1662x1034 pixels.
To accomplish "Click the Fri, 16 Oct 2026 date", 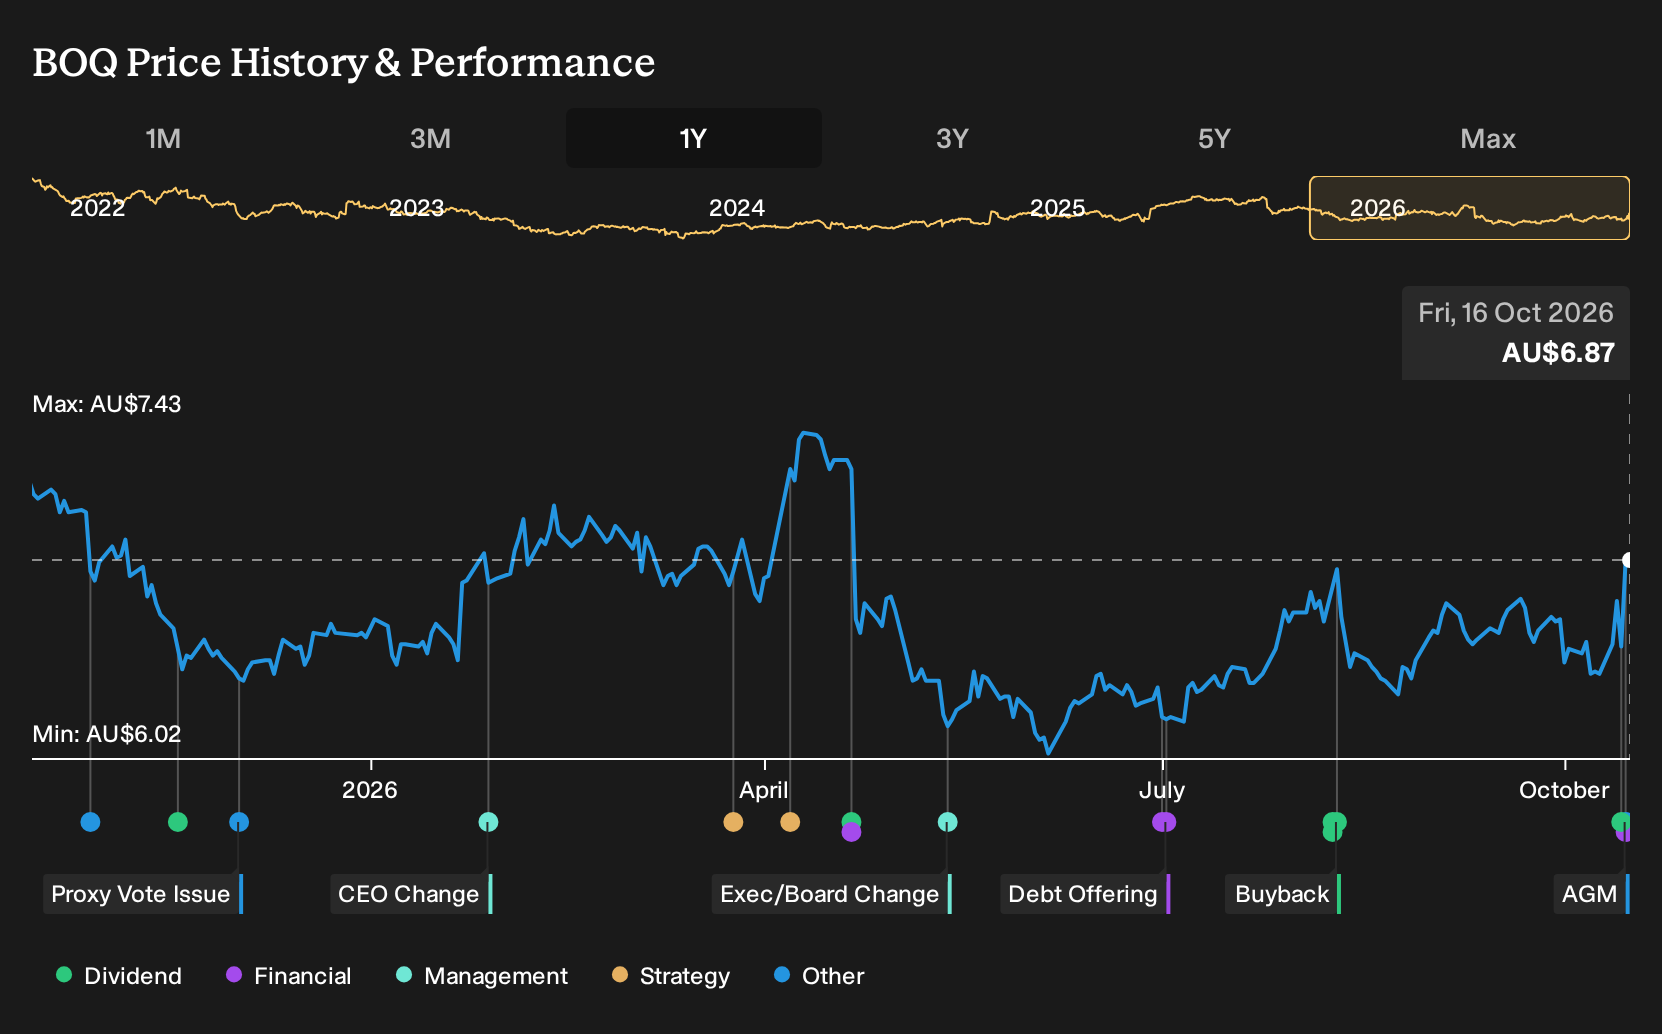I will pos(1516,313).
